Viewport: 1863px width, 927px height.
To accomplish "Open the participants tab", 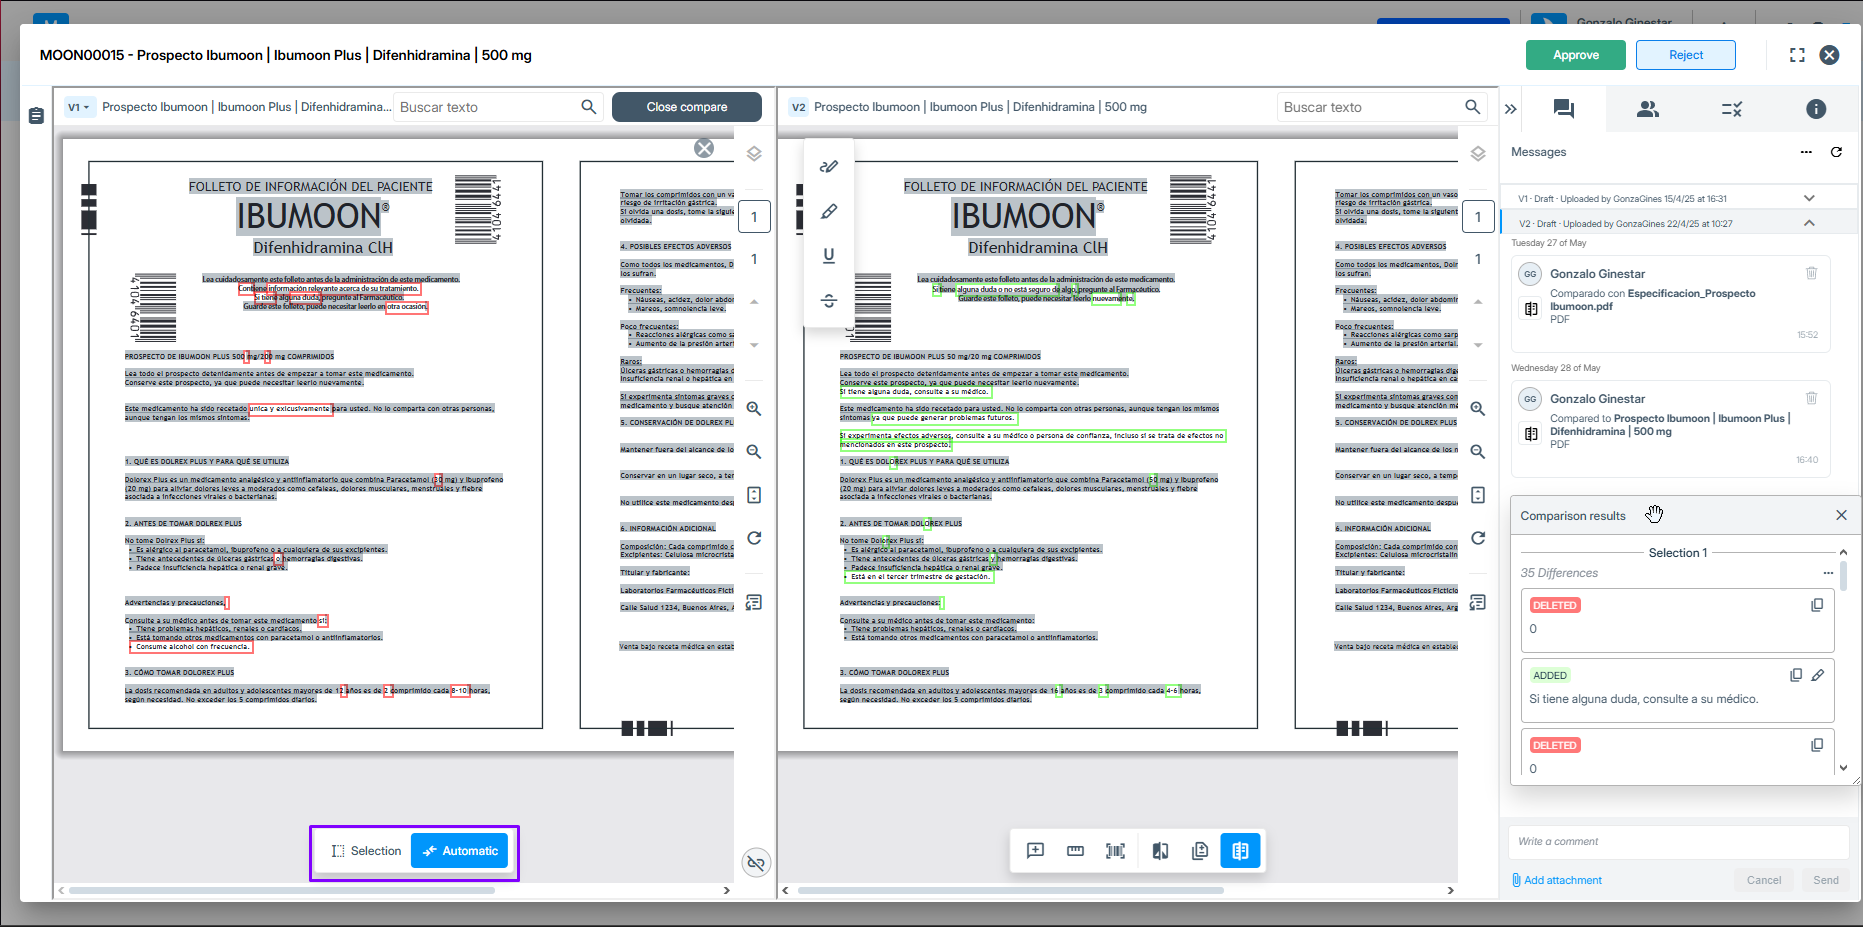I will (x=1647, y=109).
